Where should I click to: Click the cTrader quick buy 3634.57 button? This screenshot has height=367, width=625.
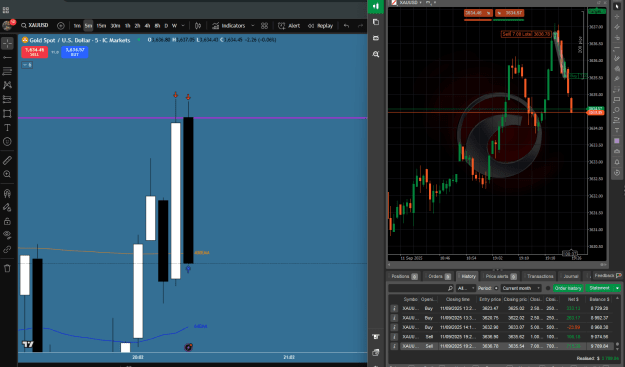[509, 13]
